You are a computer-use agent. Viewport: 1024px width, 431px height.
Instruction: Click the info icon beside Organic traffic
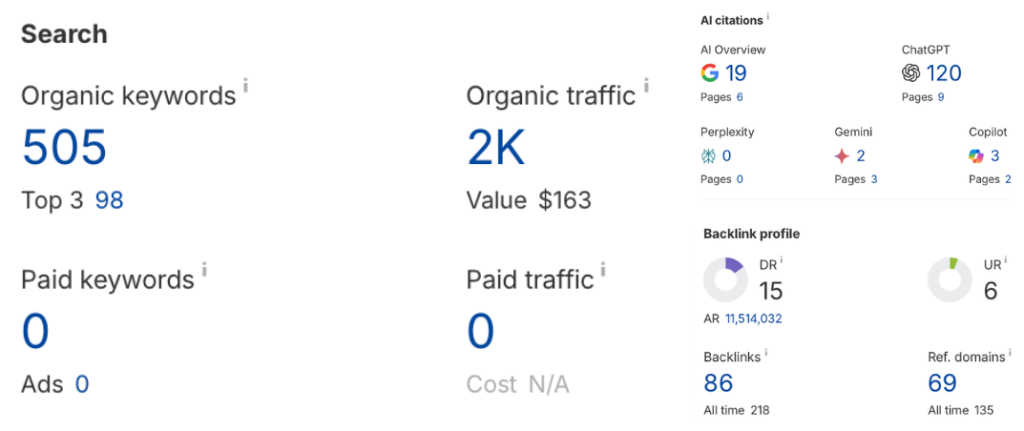646,86
